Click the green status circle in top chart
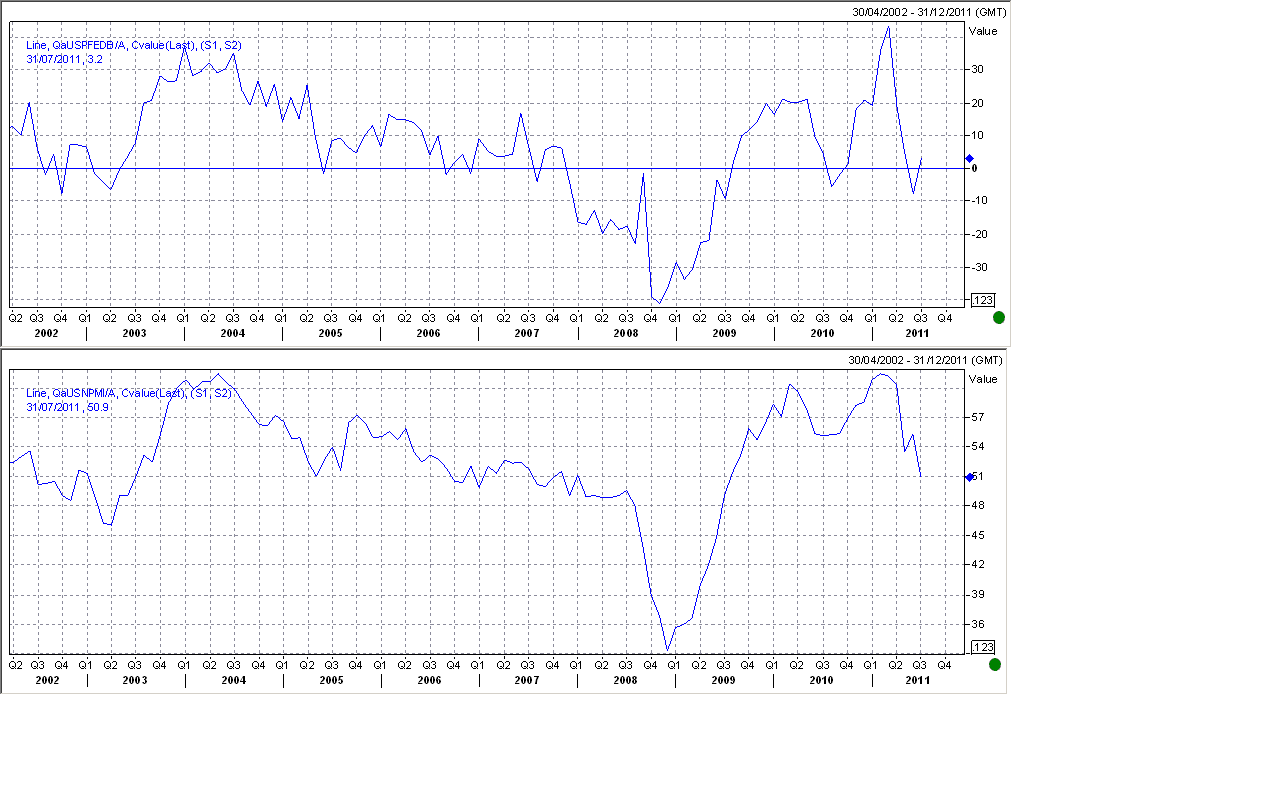The width and height of the screenshot is (1267, 798). coord(998,317)
